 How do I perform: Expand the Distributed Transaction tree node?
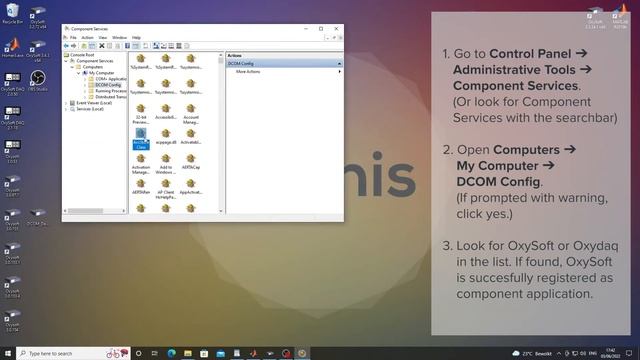click(85, 97)
